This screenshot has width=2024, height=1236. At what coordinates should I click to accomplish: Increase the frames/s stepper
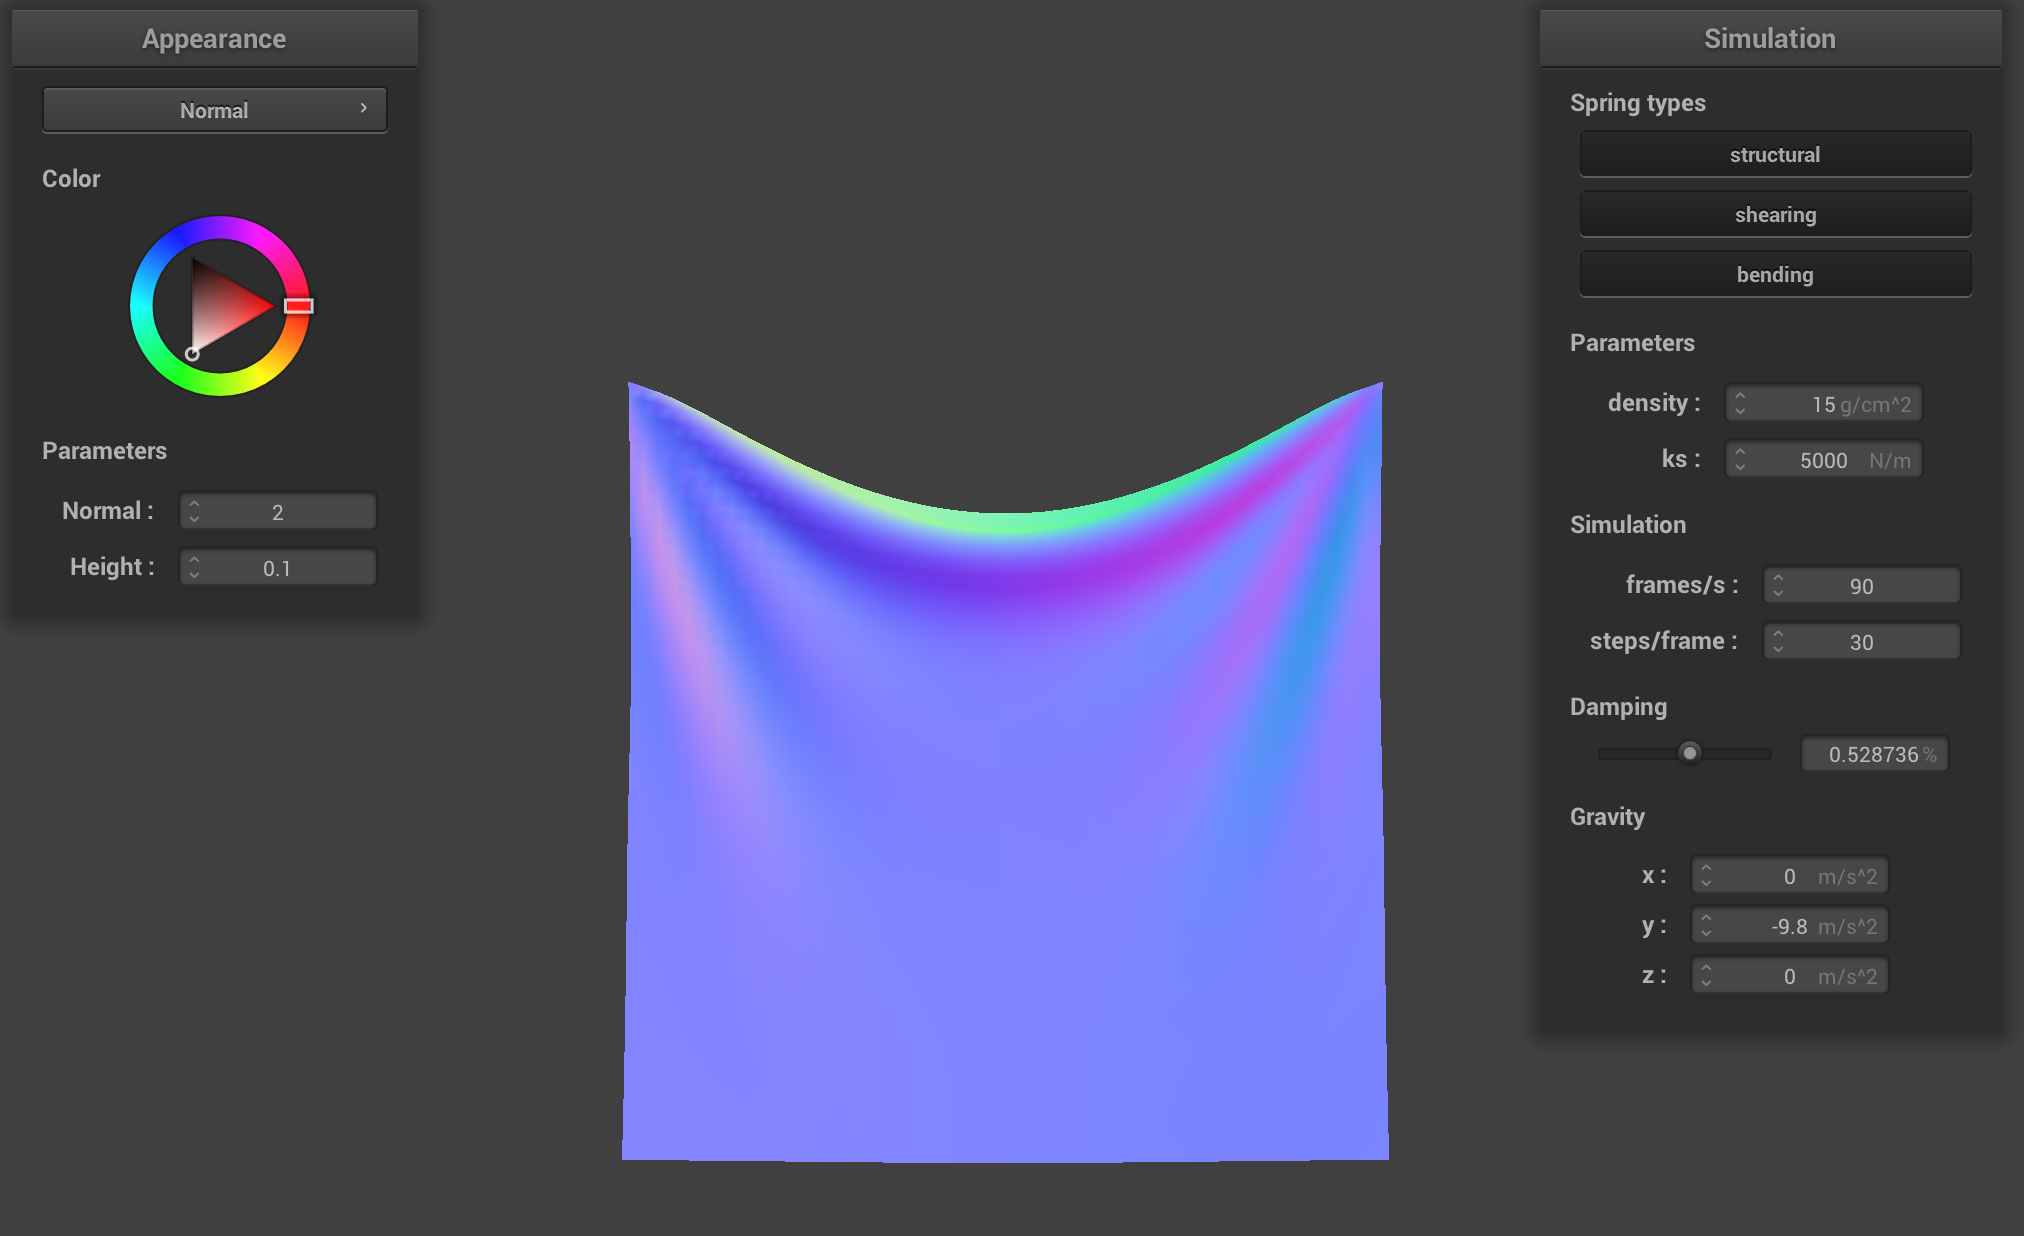pos(1778,578)
